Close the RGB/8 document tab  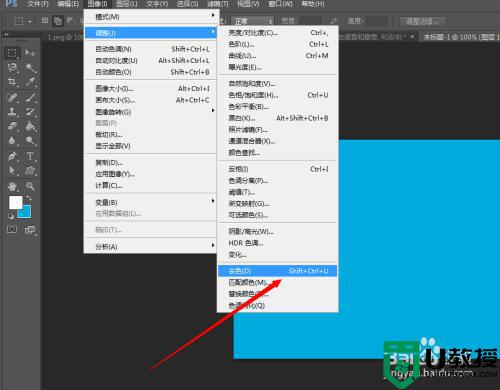[412, 36]
